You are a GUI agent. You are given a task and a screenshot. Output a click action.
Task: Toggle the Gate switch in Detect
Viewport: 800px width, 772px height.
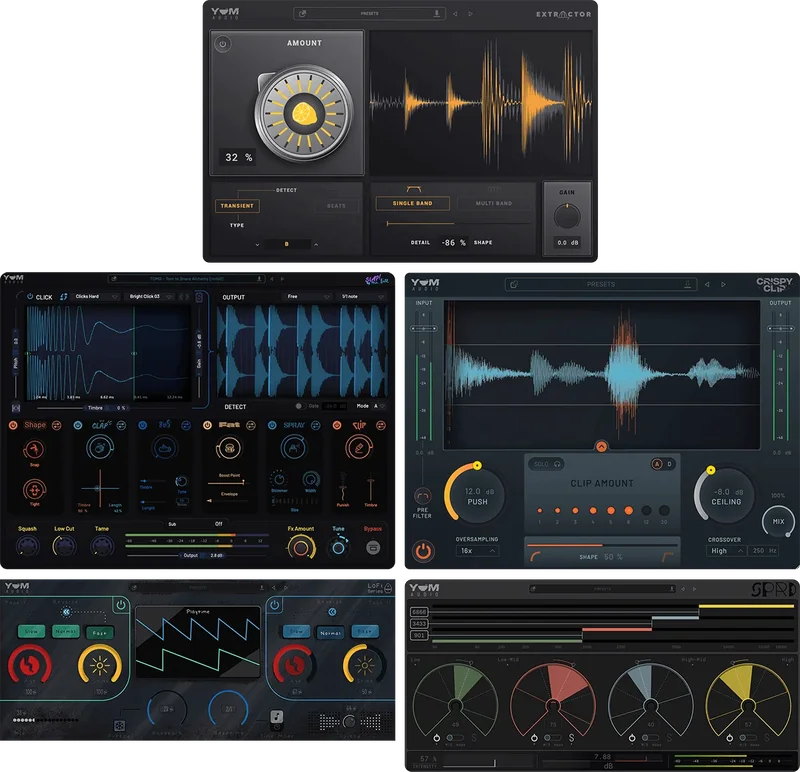click(299, 406)
